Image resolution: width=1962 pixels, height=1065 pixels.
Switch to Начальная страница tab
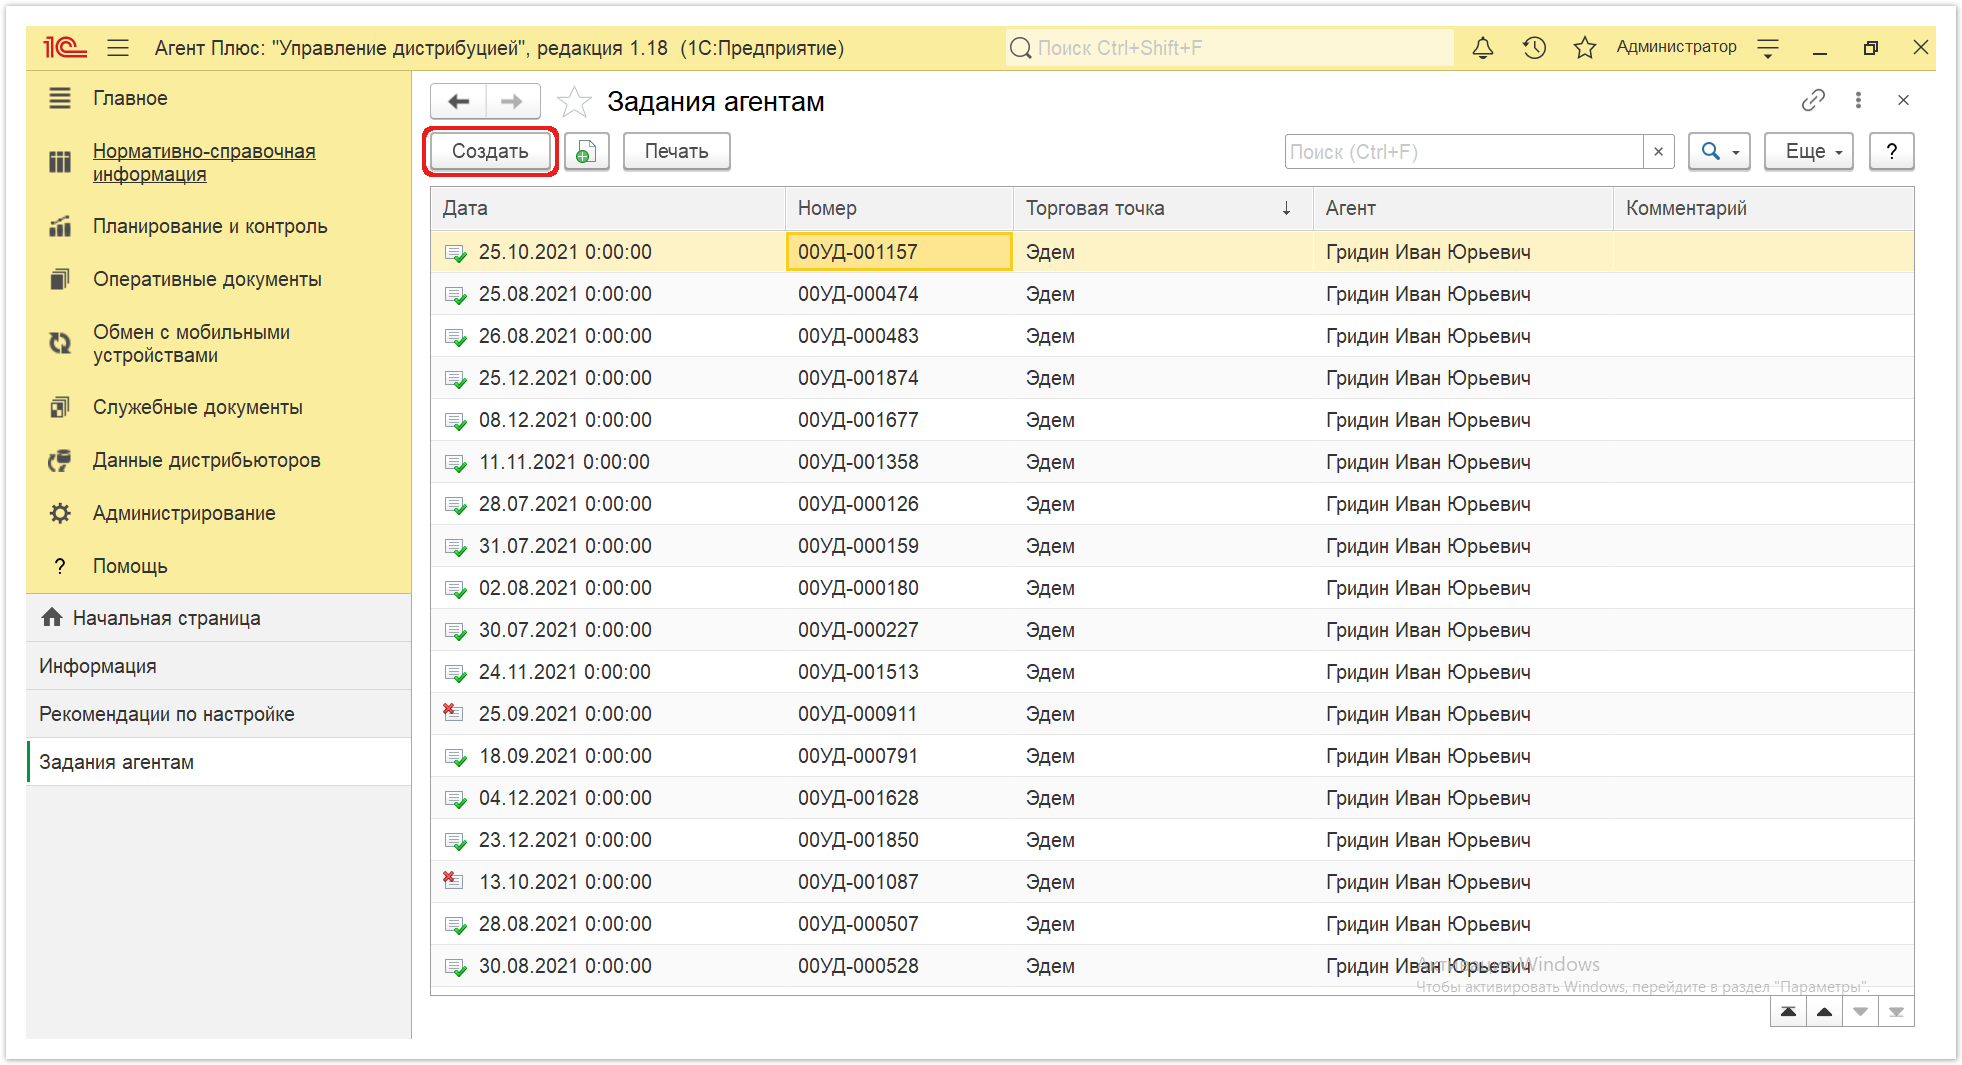[166, 618]
